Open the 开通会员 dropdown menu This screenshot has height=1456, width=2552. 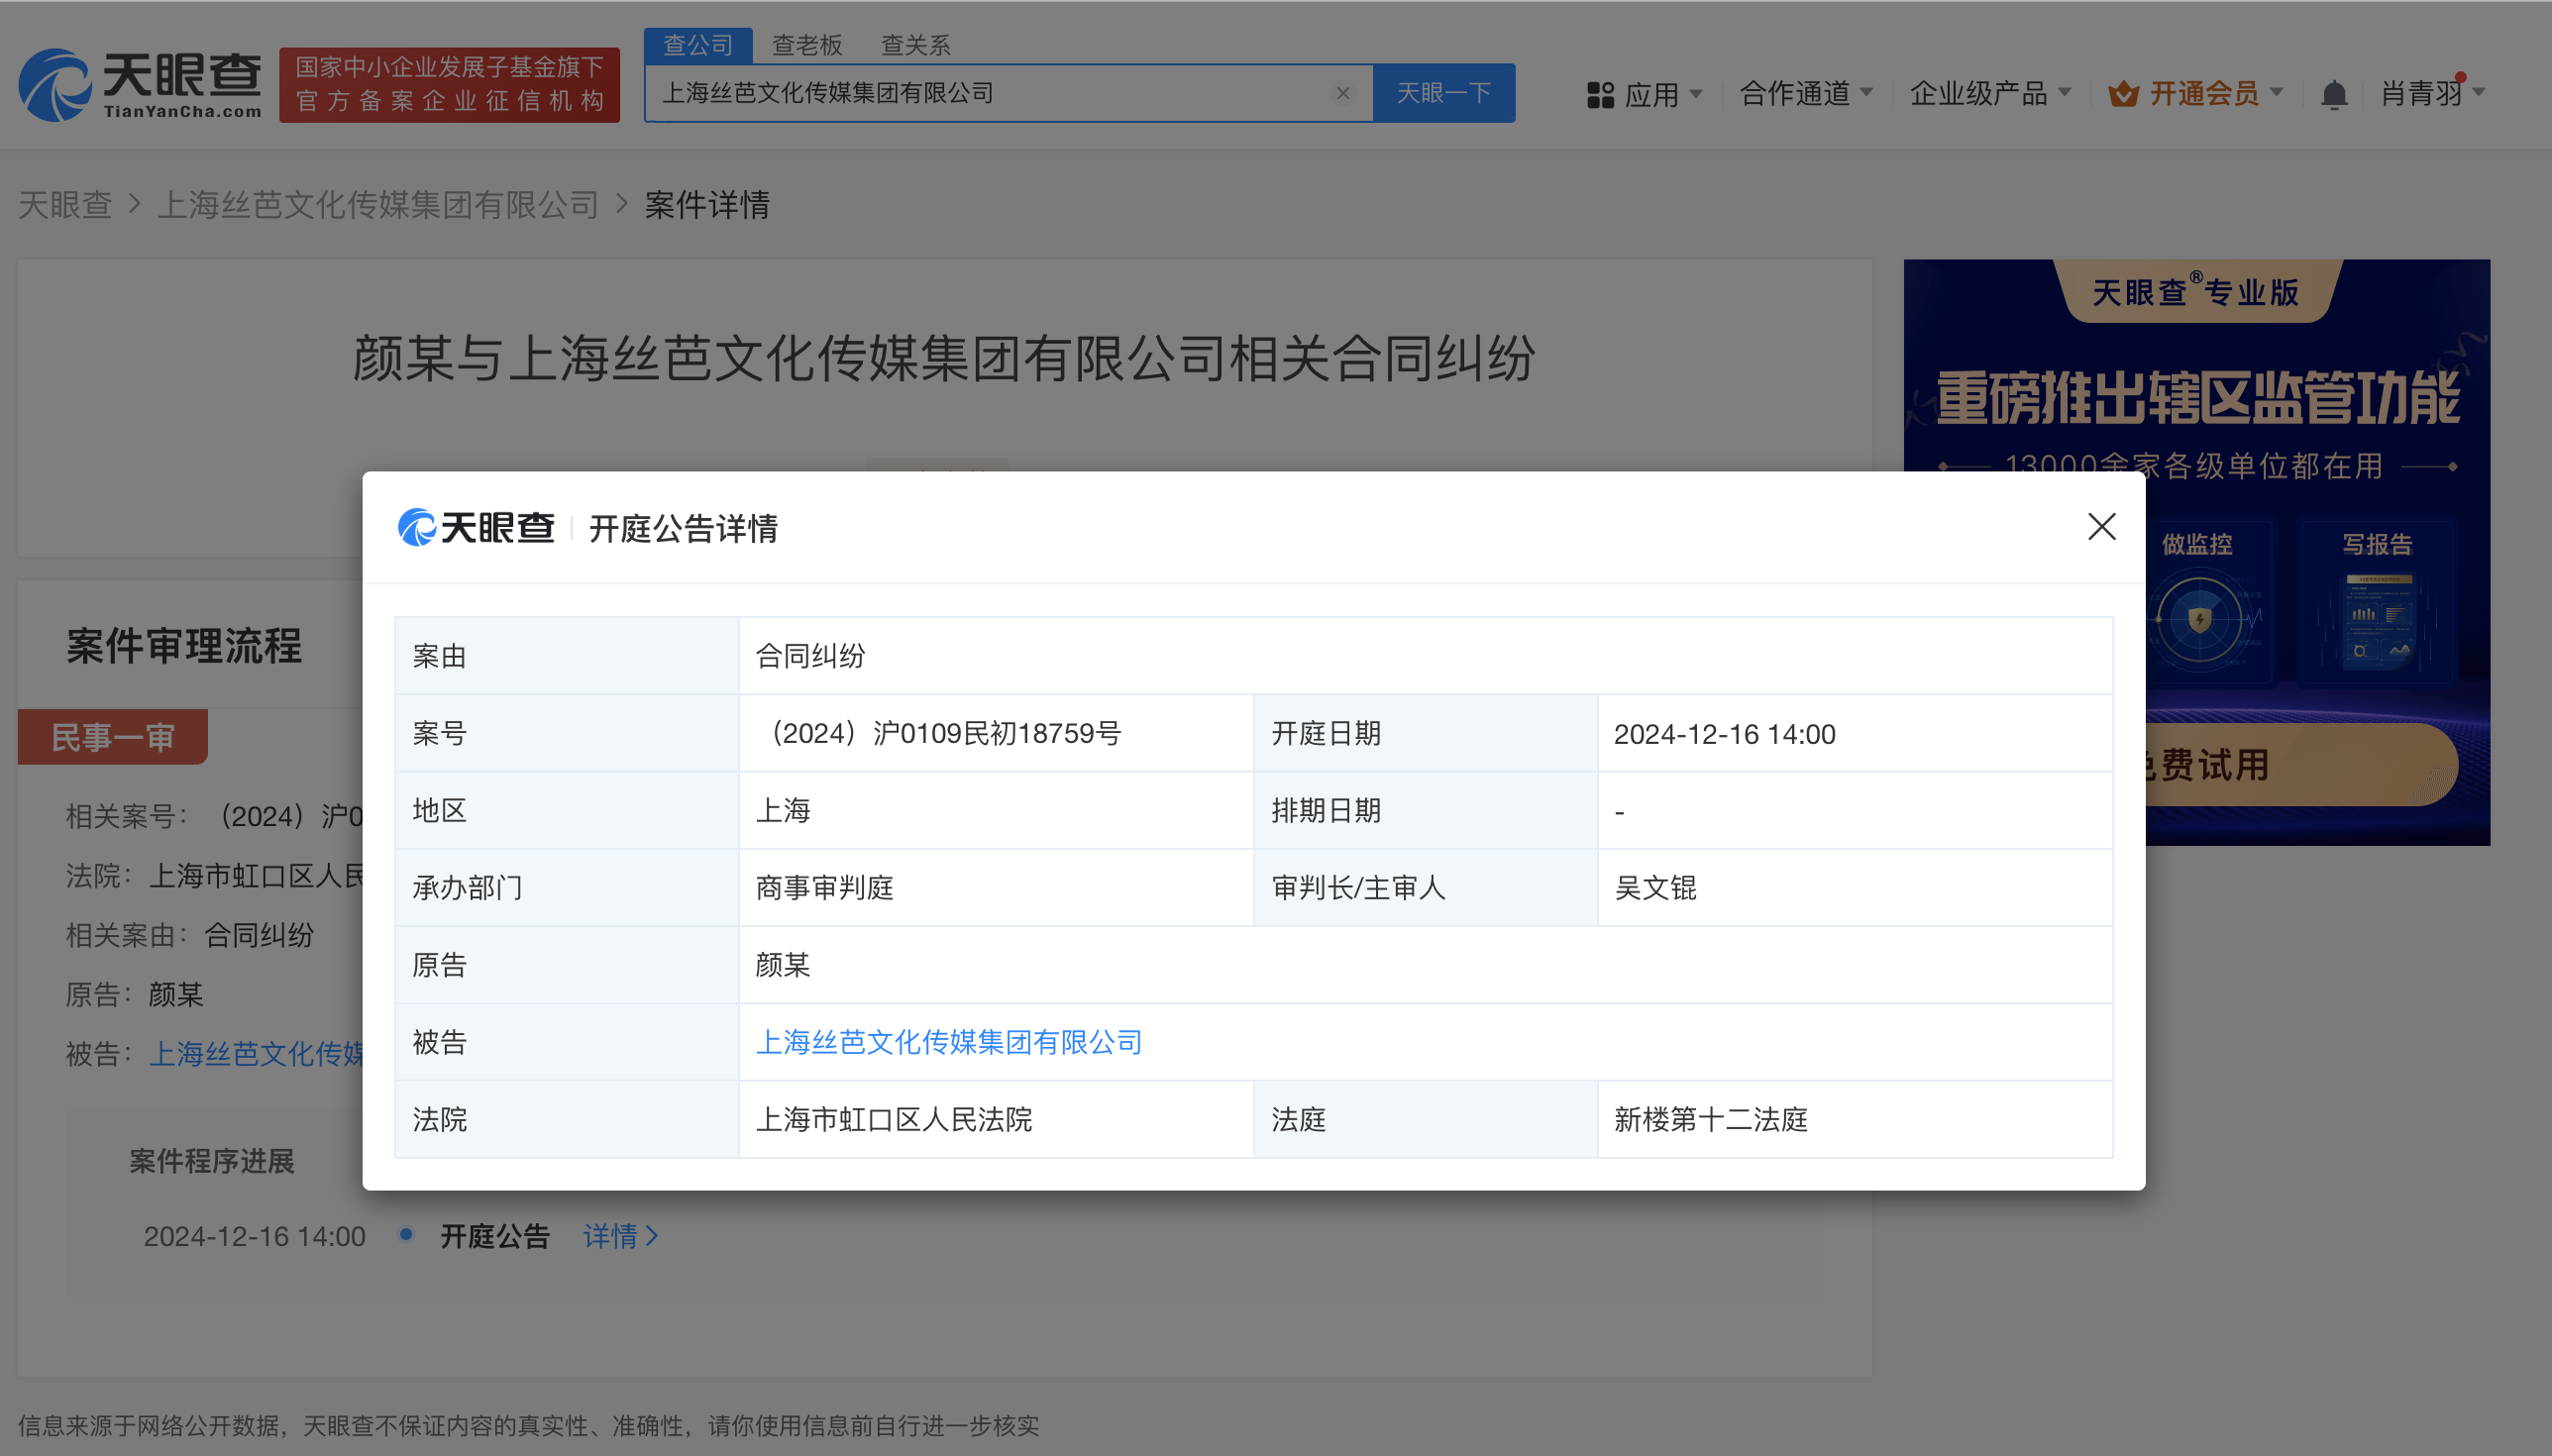point(2196,93)
